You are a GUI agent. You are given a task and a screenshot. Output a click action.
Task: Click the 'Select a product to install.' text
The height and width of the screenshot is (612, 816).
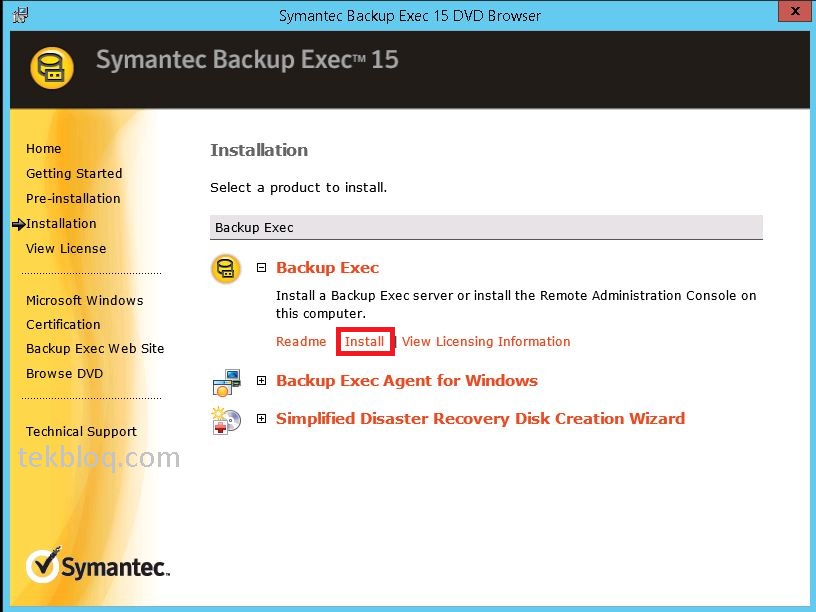click(299, 187)
